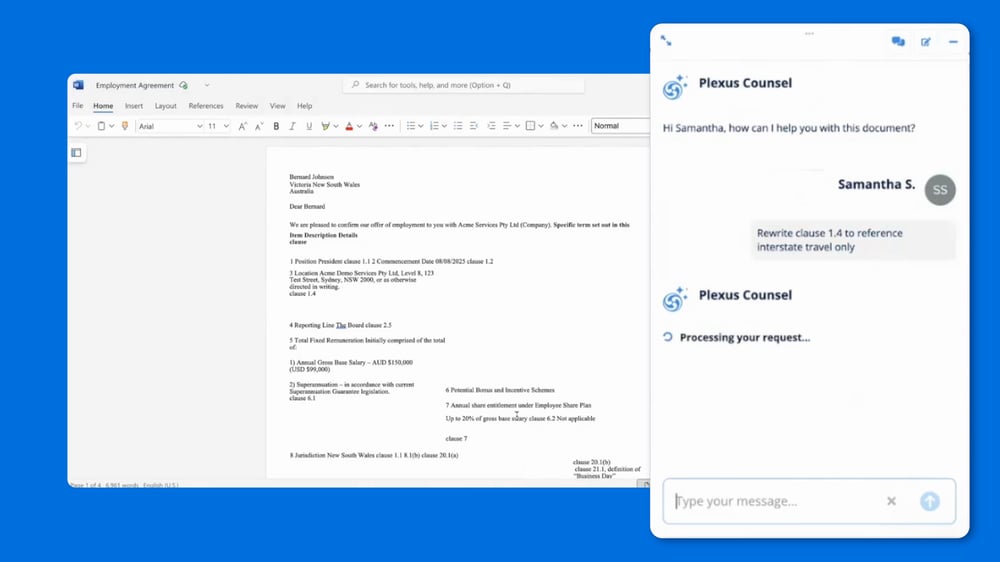Viewport: 1000px width, 562px height.
Task: Open the font size 11 dropdown
Action: (226, 126)
